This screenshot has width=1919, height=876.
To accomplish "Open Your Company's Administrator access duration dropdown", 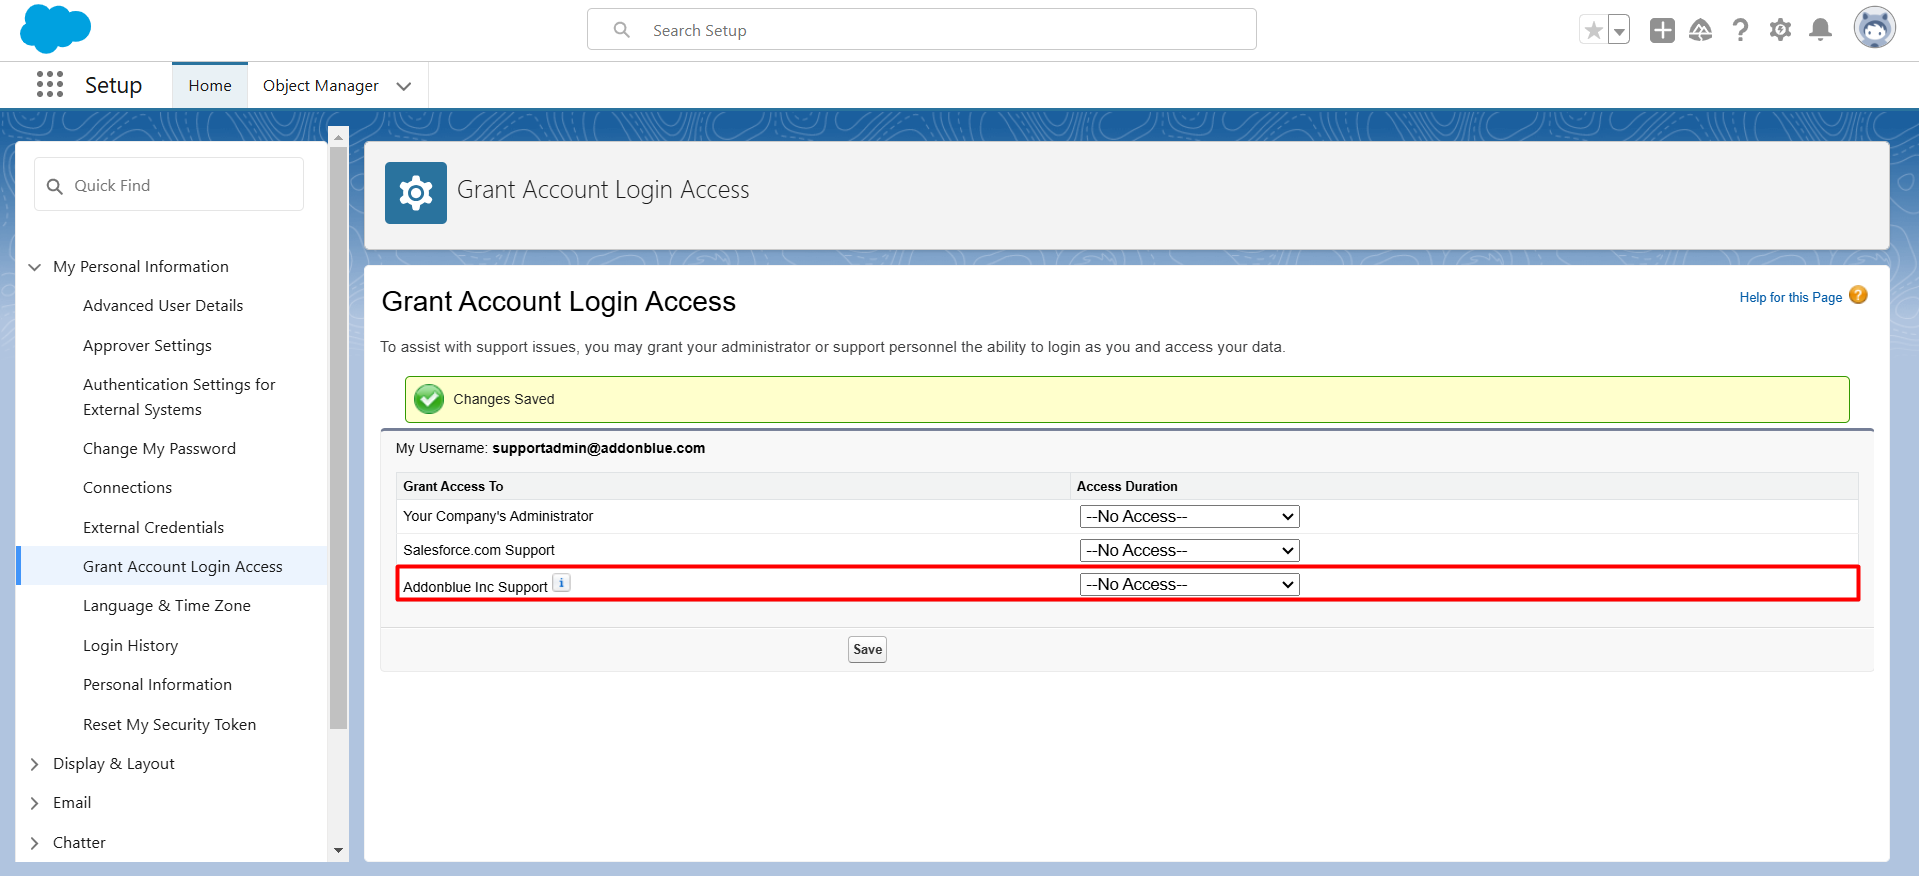I will pos(1189,517).
